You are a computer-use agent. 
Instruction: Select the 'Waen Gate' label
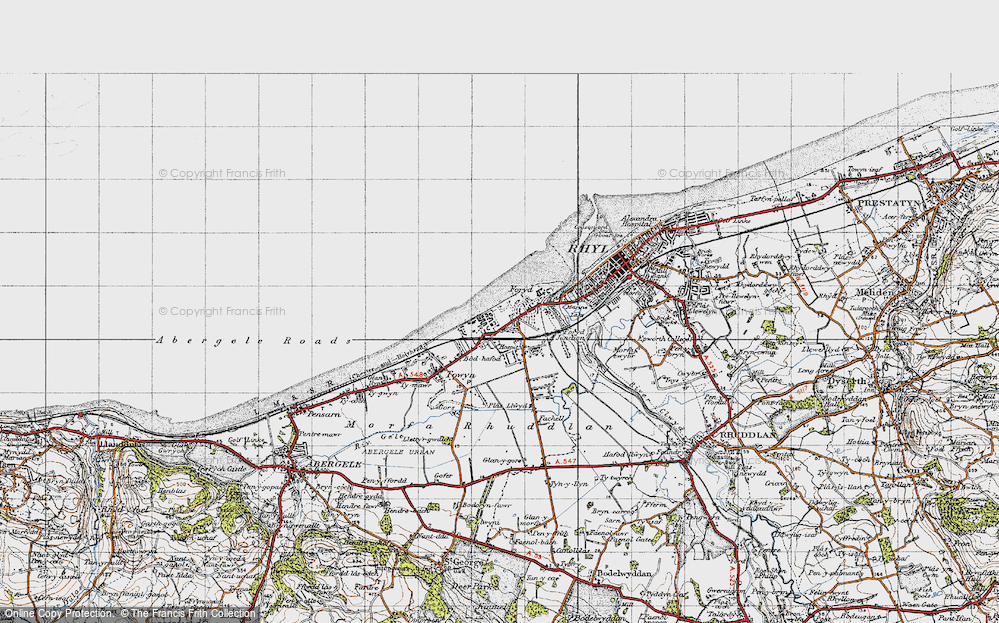[x=920, y=605]
